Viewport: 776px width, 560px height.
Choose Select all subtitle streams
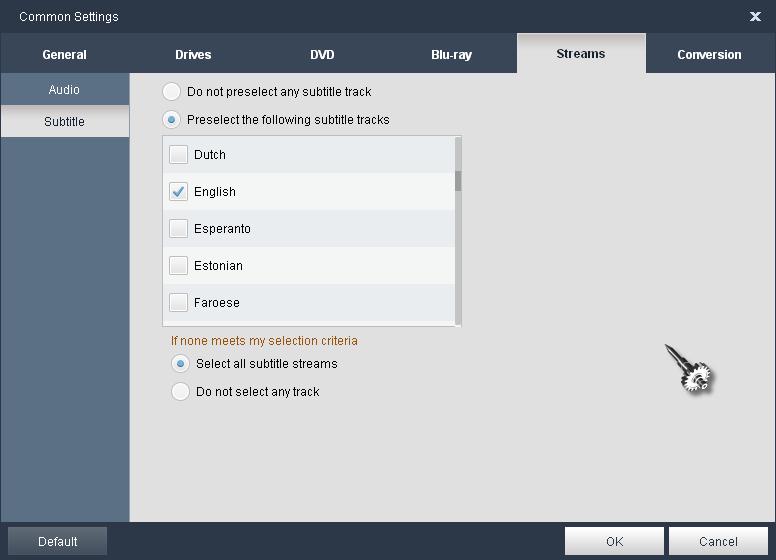click(x=181, y=364)
